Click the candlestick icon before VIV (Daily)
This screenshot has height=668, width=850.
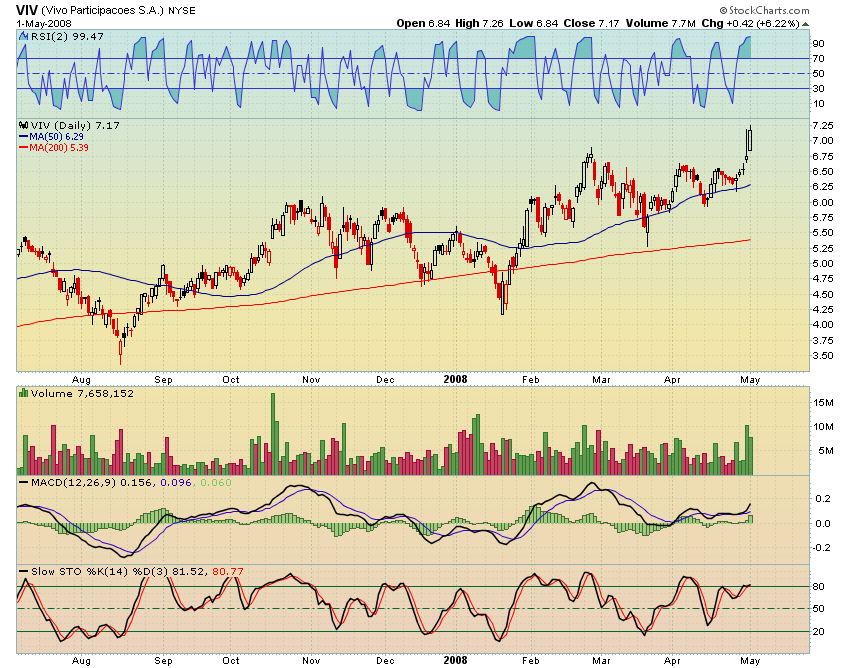tap(23, 125)
